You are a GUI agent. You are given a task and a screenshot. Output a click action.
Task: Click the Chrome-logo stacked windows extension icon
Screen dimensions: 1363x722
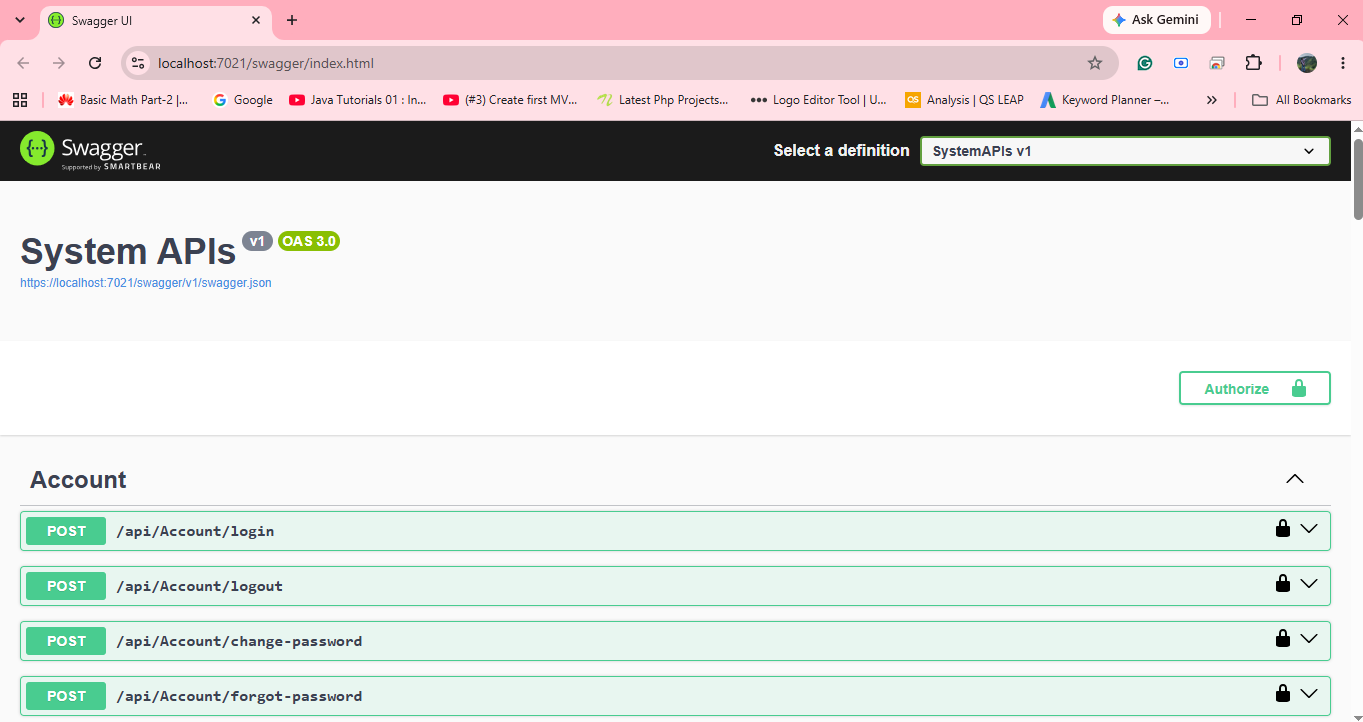(x=1217, y=63)
